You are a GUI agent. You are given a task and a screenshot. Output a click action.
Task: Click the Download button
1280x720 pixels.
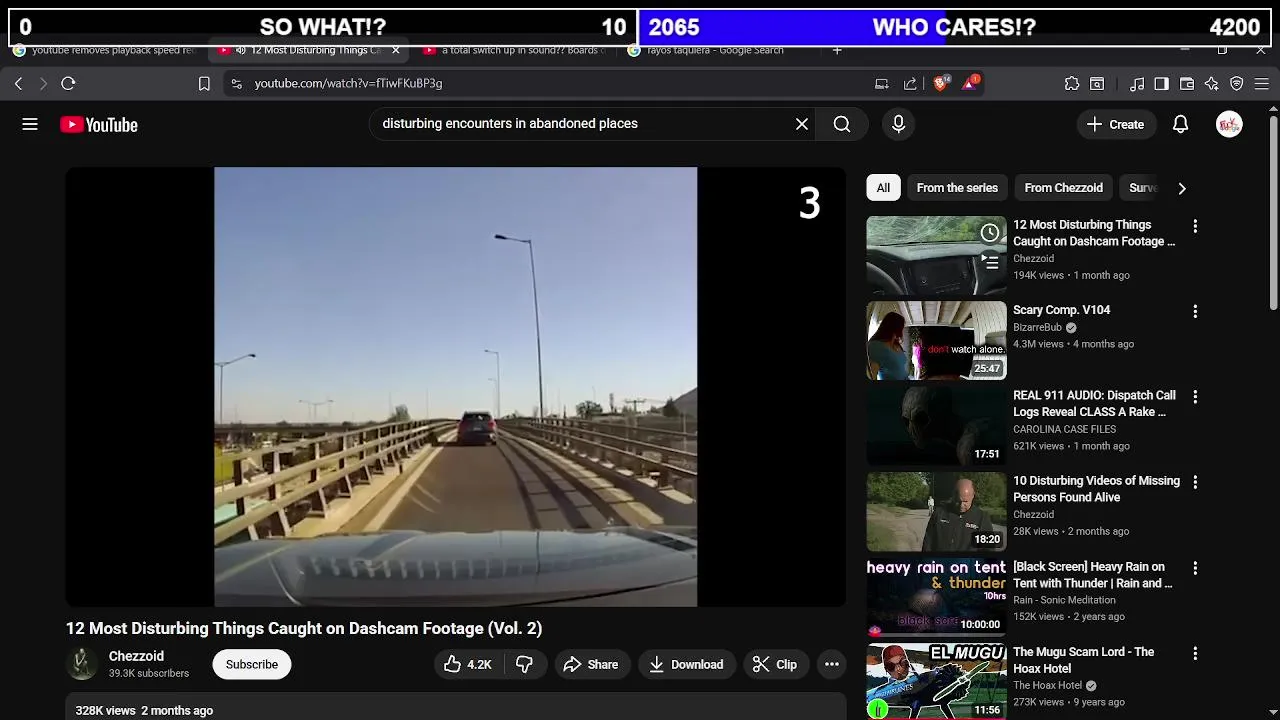point(686,664)
